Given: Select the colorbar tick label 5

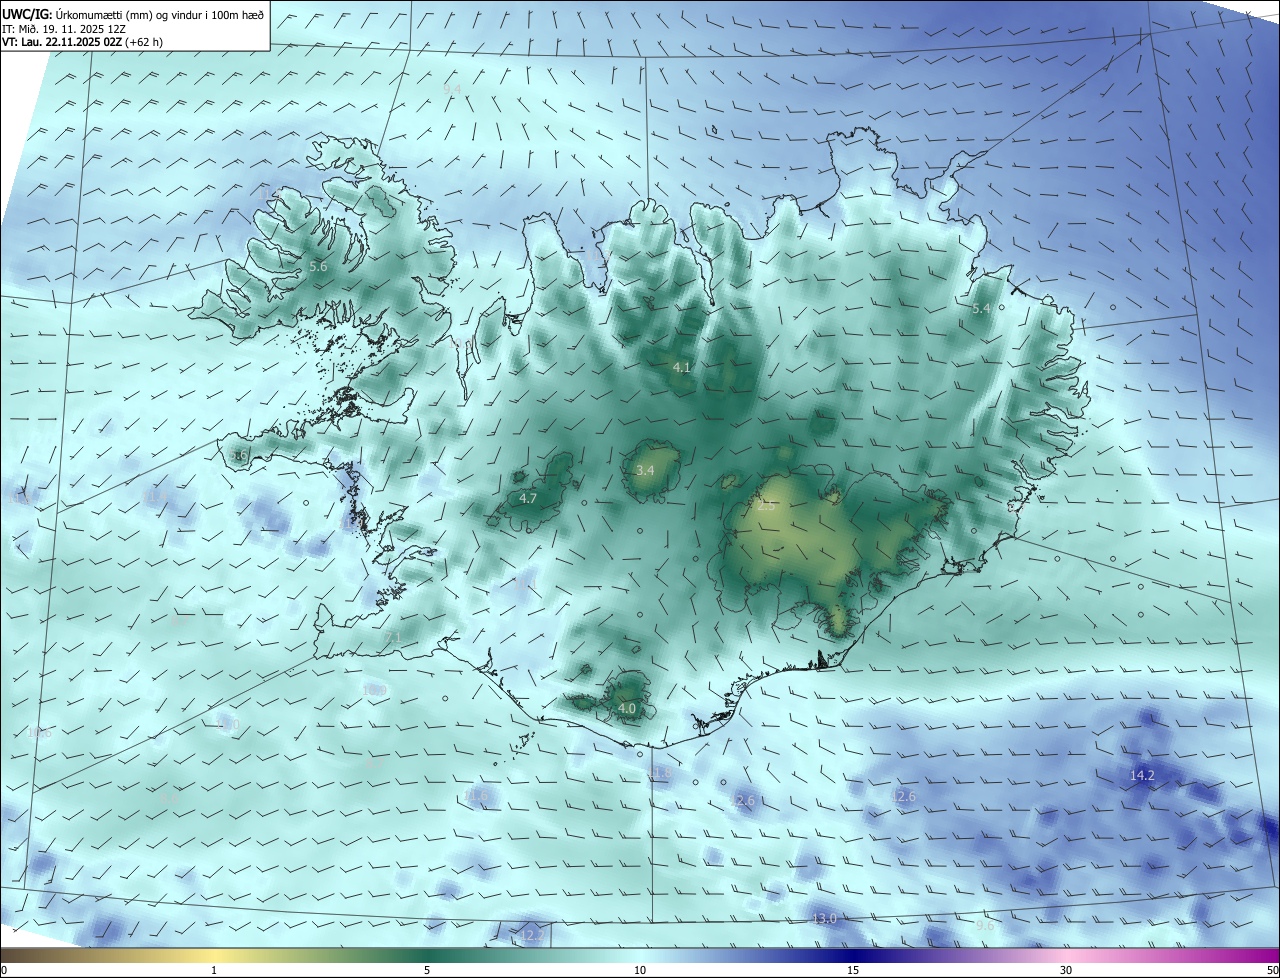Looking at the screenshot, I should coord(427,970).
